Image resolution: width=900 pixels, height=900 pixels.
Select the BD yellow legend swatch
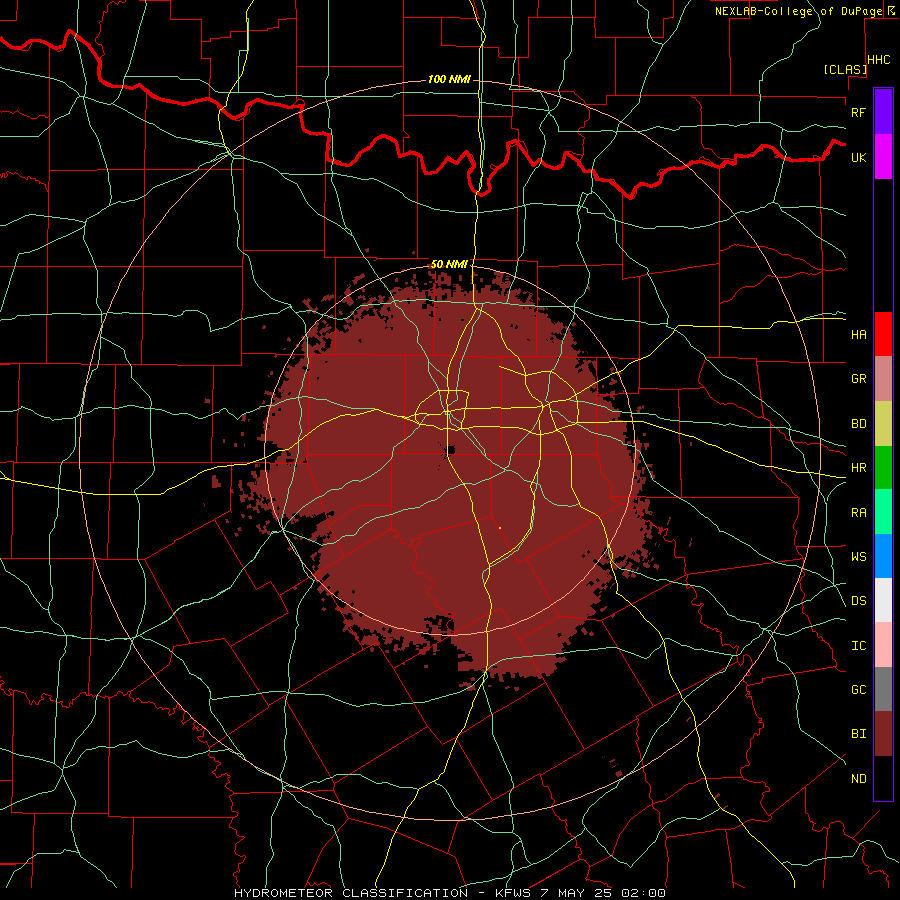click(883, 423)
